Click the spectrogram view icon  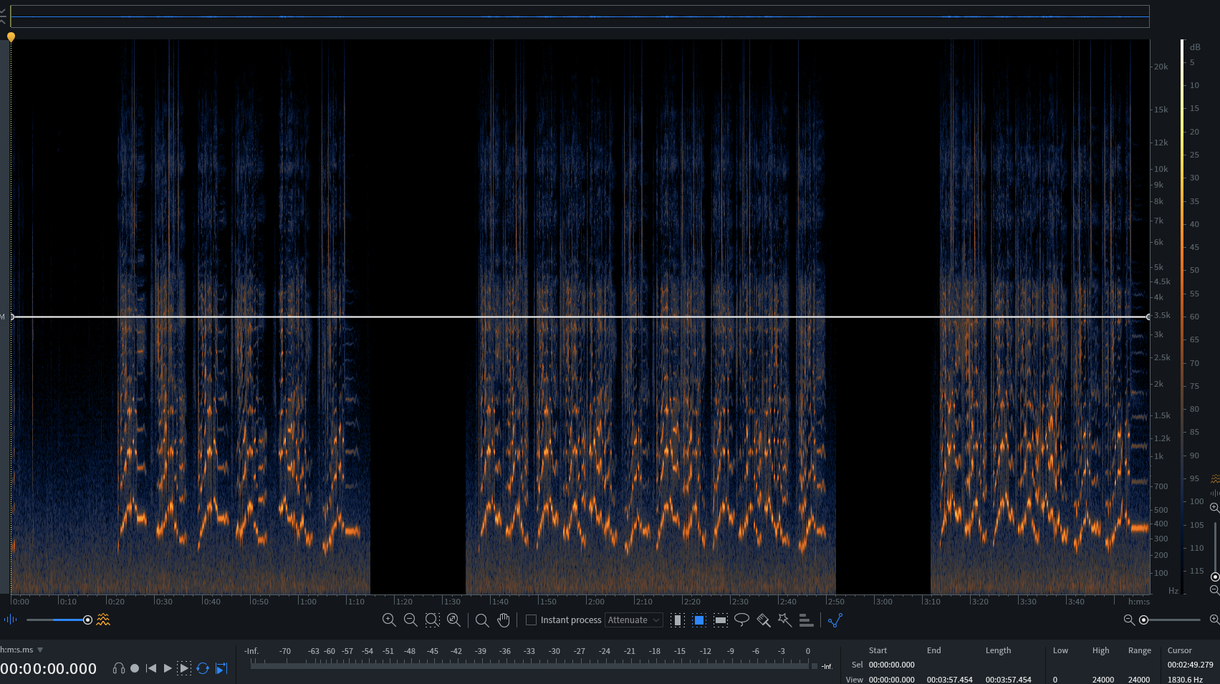click(x=103, y=620)
